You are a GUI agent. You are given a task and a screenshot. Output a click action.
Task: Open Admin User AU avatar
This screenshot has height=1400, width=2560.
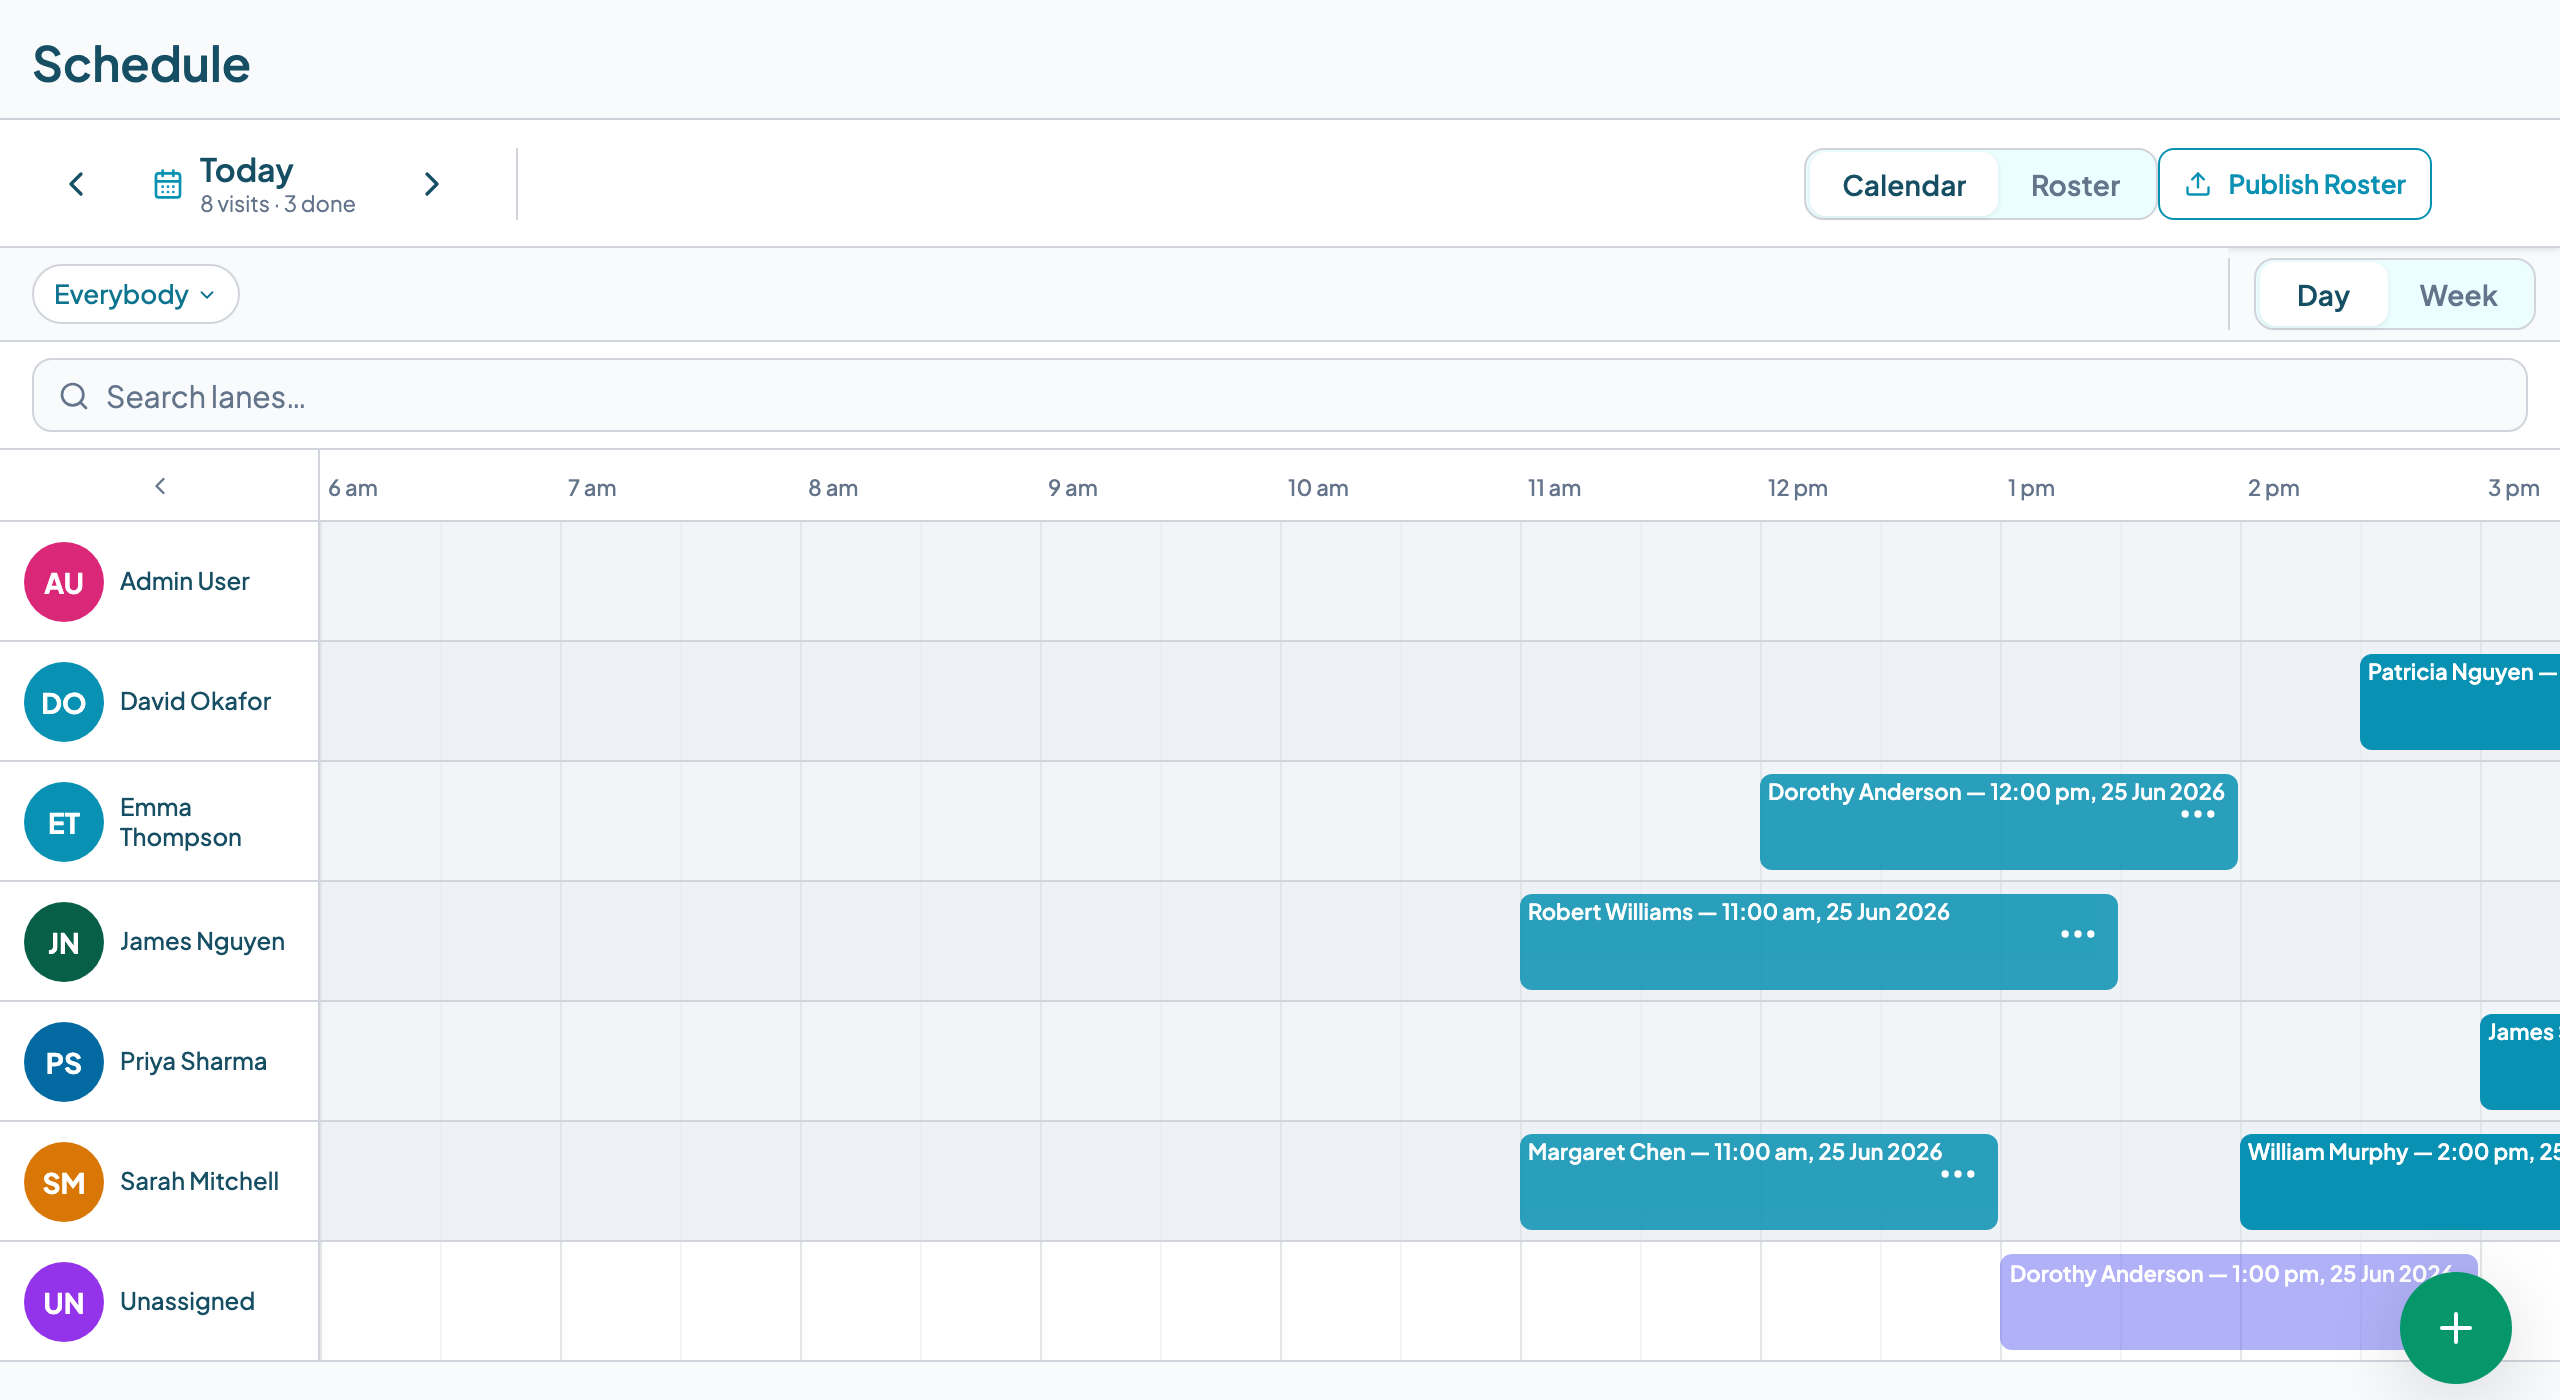tap(64, 582)
